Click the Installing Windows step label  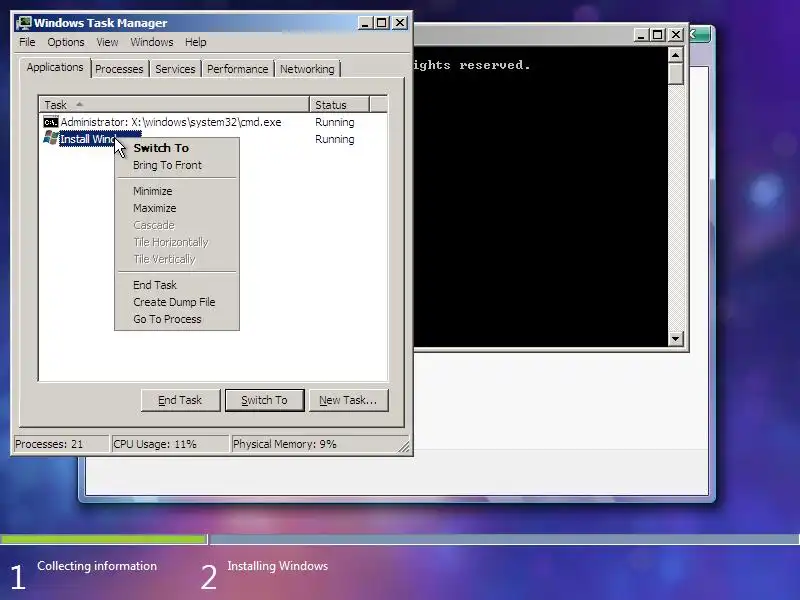(278, 566)
